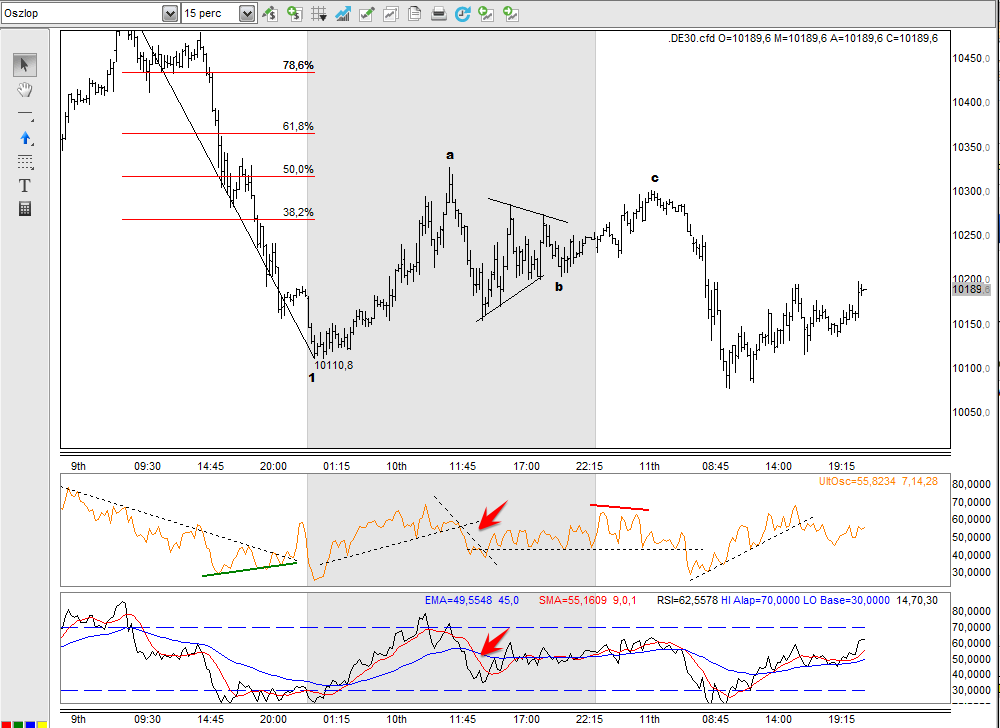Choose the trend line drawing tool

point(25,115)
